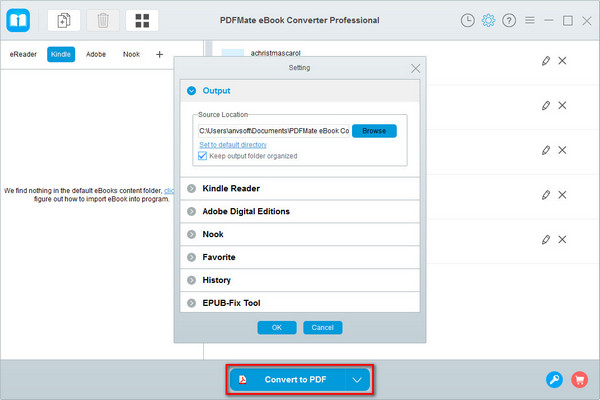Click the pencil edit icon on fourth book row
This screenshot has width=600, height=400.
coord(546,195)
